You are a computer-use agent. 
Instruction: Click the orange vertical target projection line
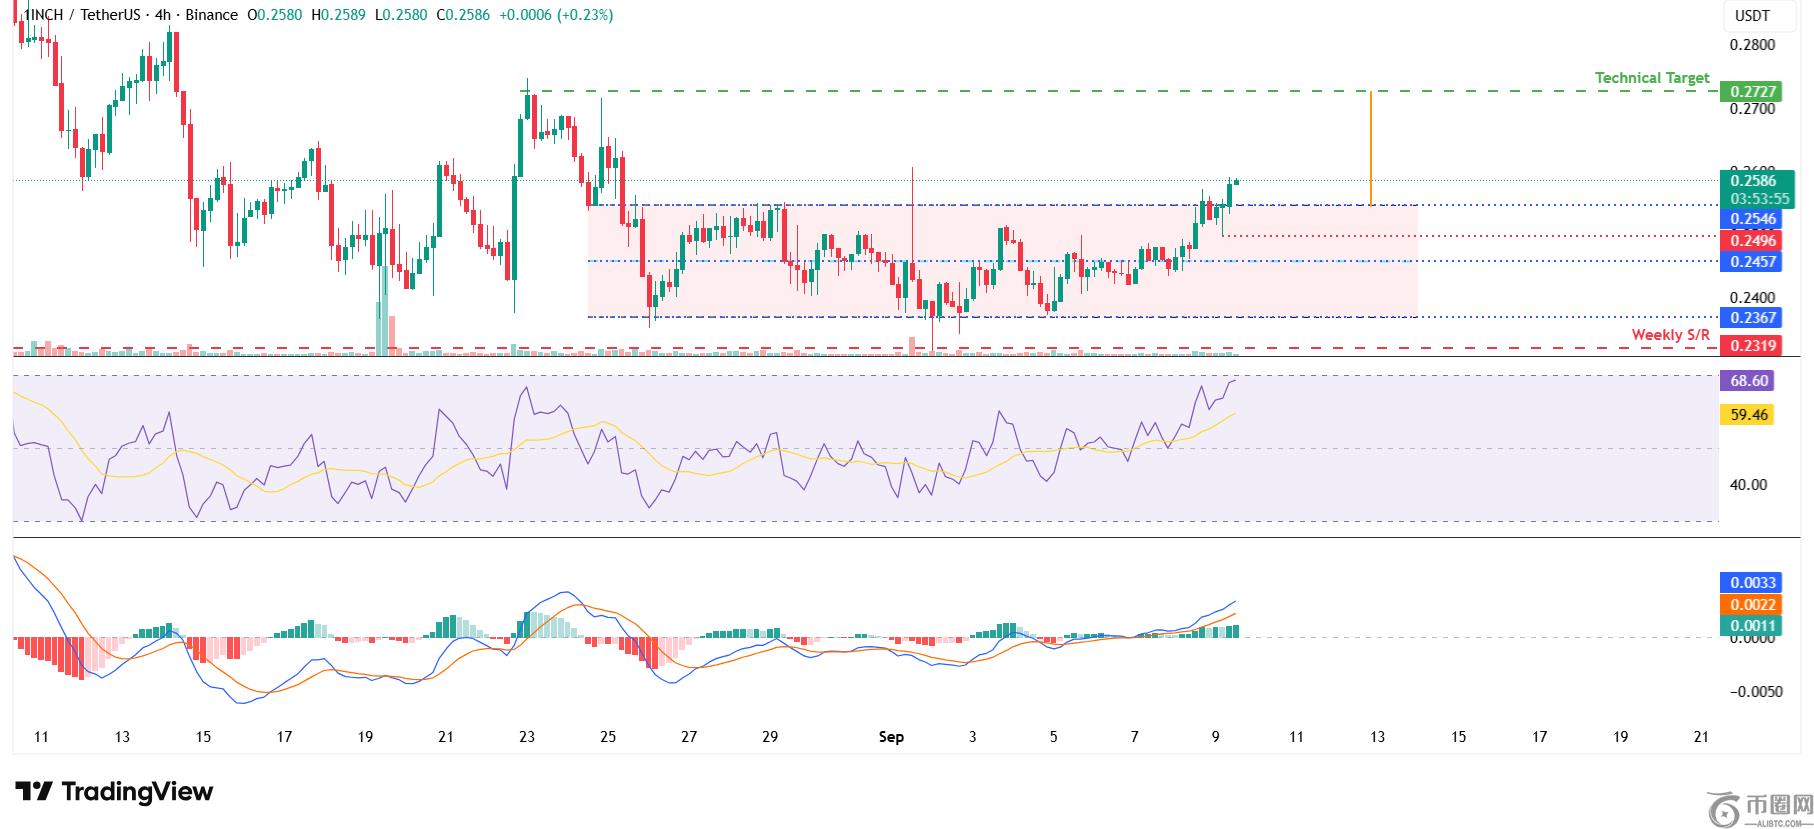point(1370,148)
